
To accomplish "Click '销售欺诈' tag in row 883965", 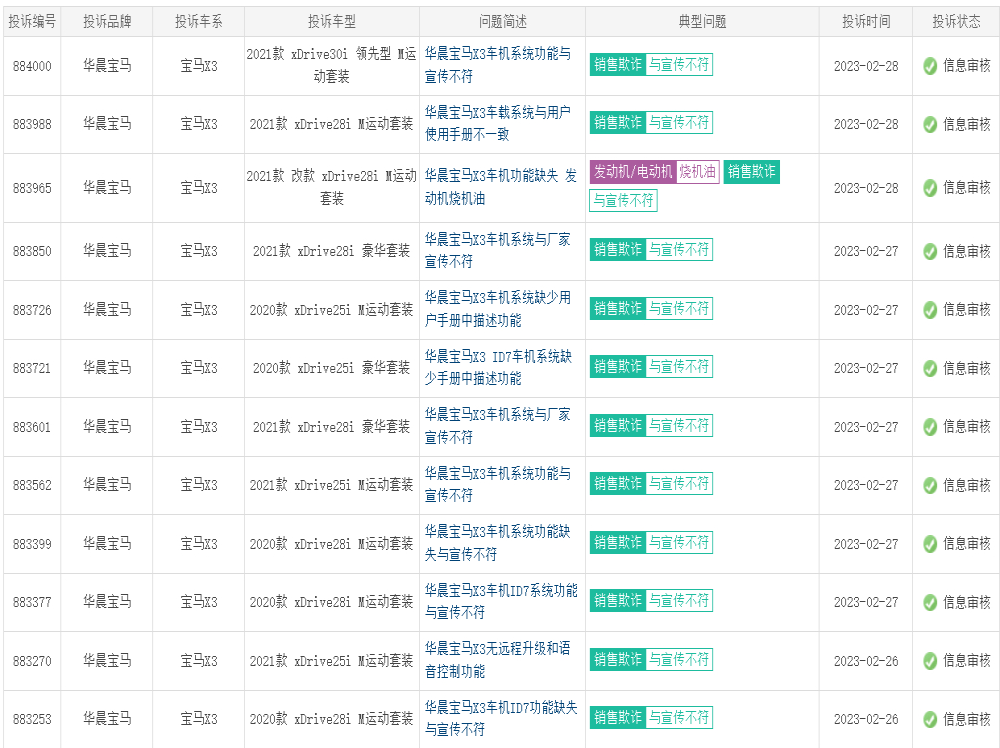I will click(751, 172).
